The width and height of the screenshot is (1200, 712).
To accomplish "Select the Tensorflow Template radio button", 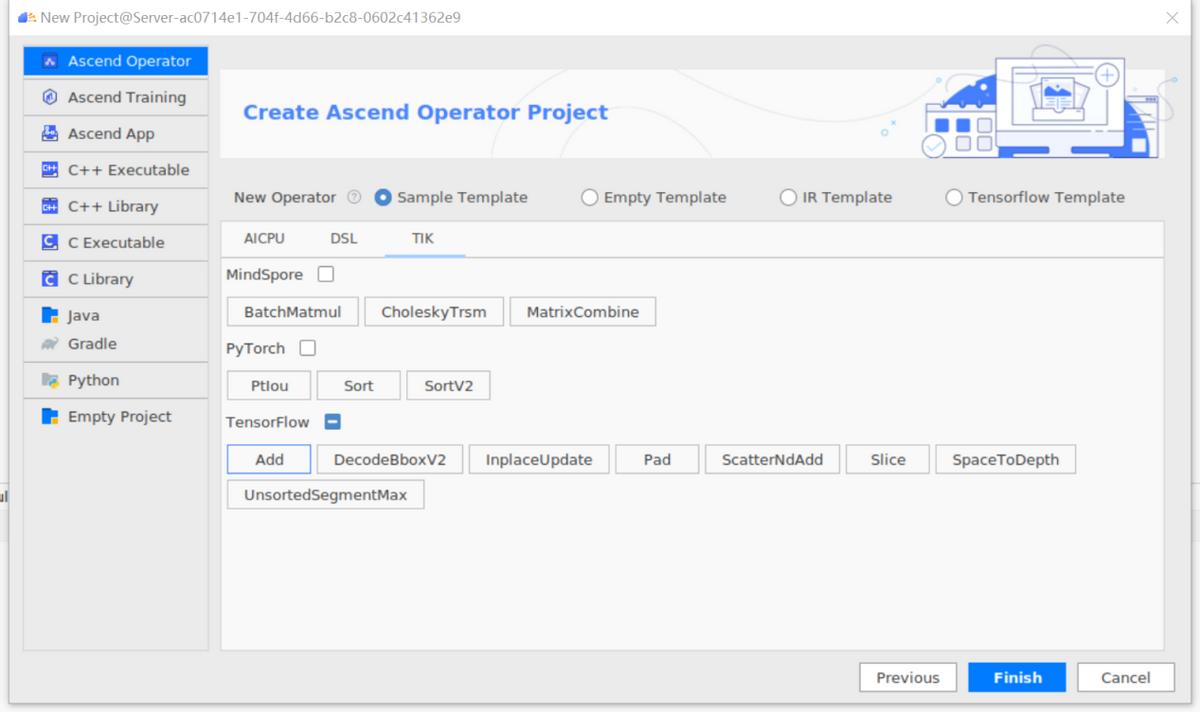I will (x=954, y=197).
